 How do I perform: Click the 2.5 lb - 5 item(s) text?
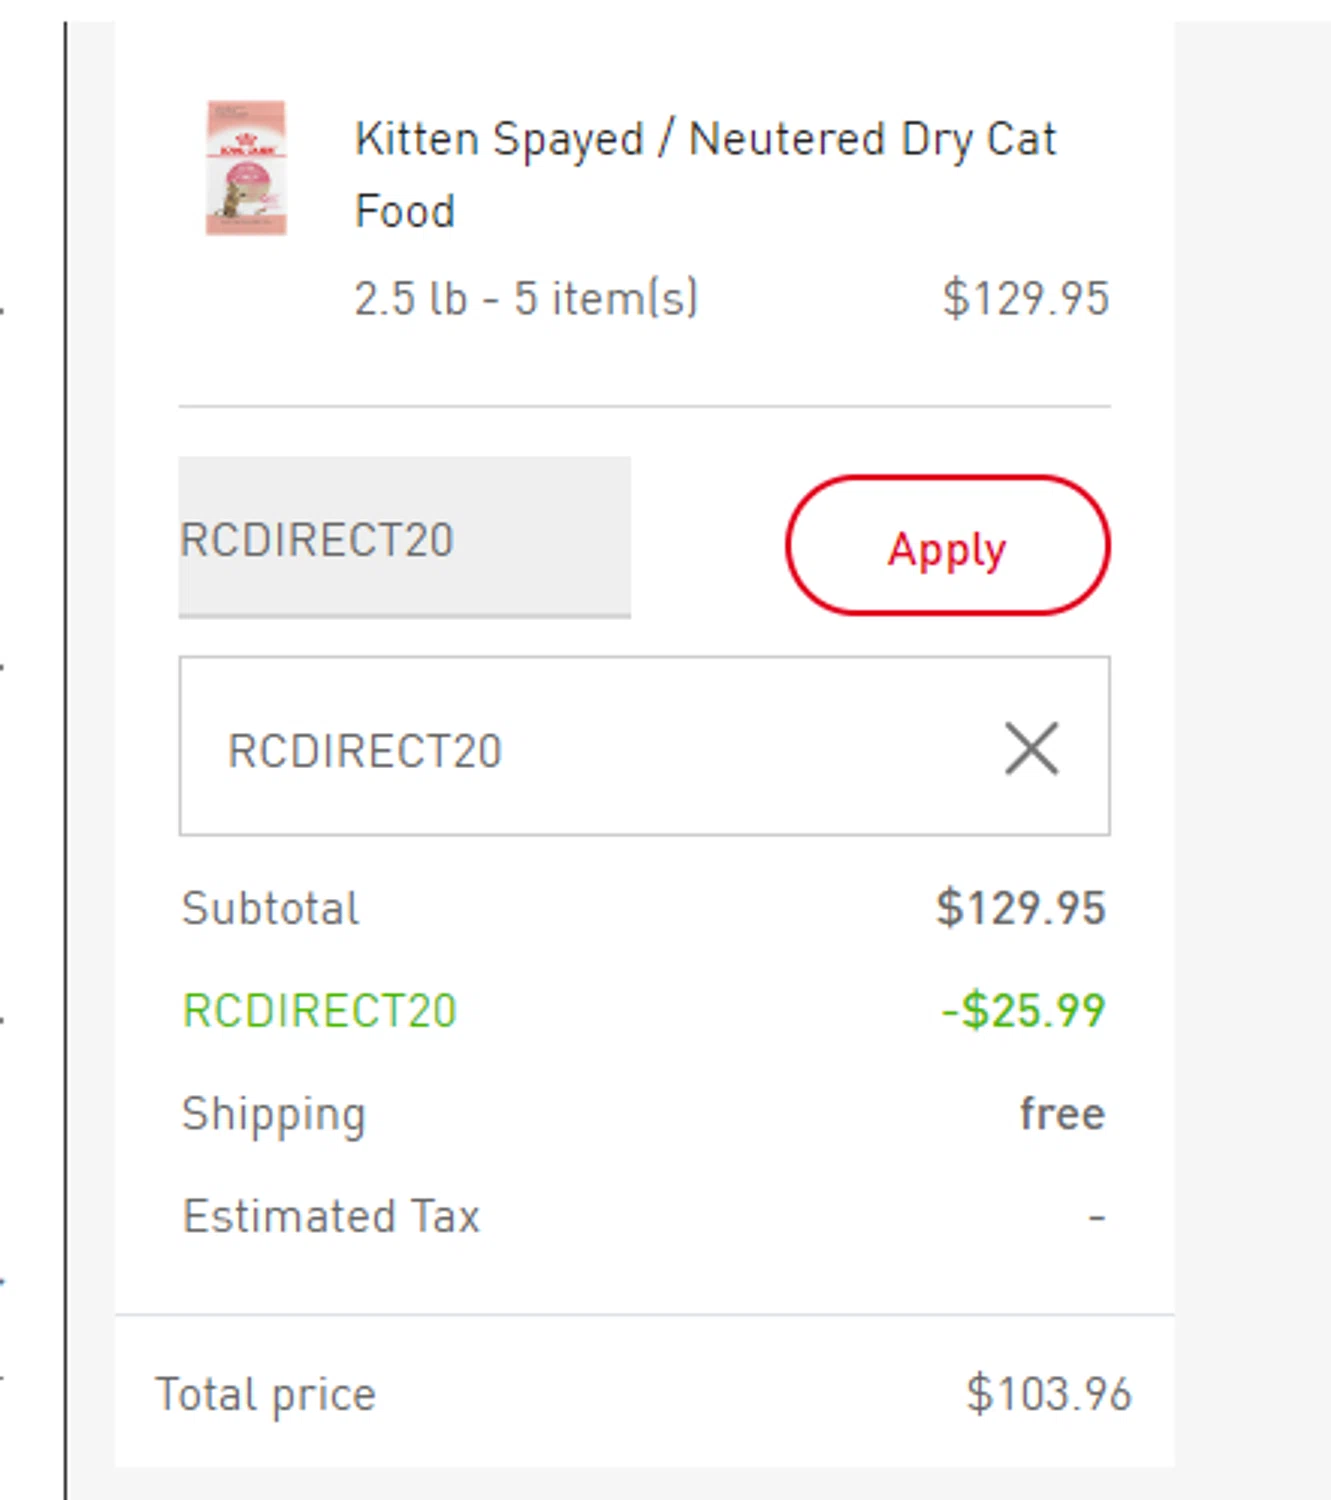[526, 298]
